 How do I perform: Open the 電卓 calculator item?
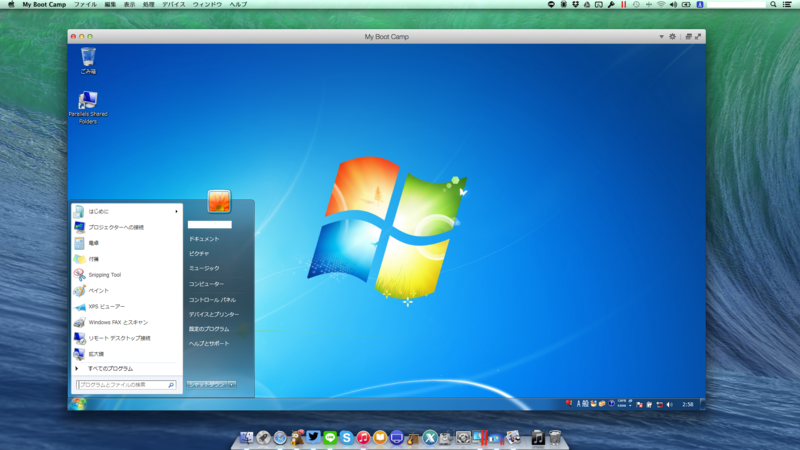pos(127,243)
